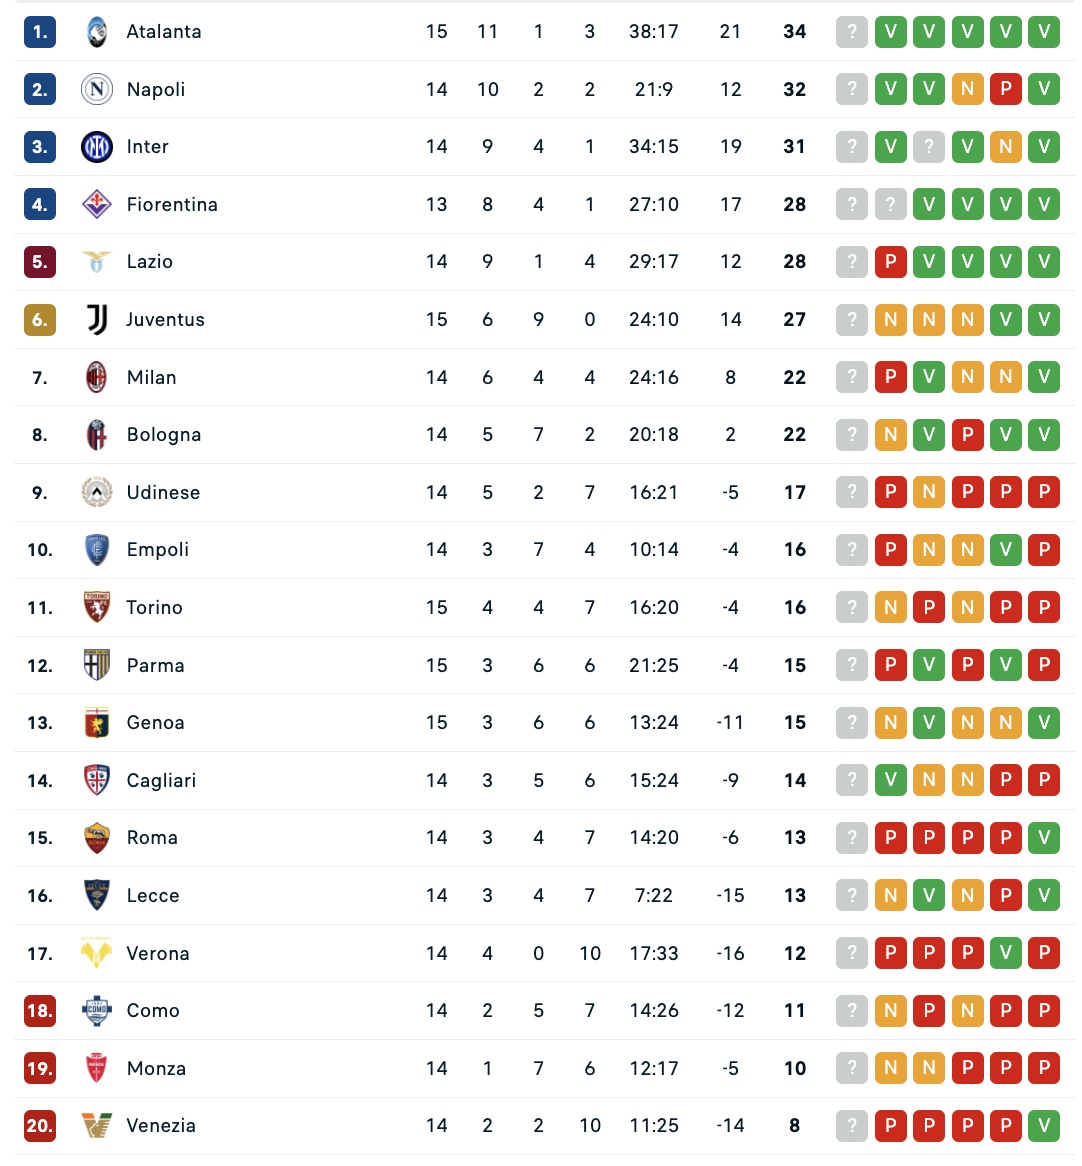This screenshot has height=1166, width=1082.
Task: Open the Udinese team name link
Action: (x=163, y=493)
